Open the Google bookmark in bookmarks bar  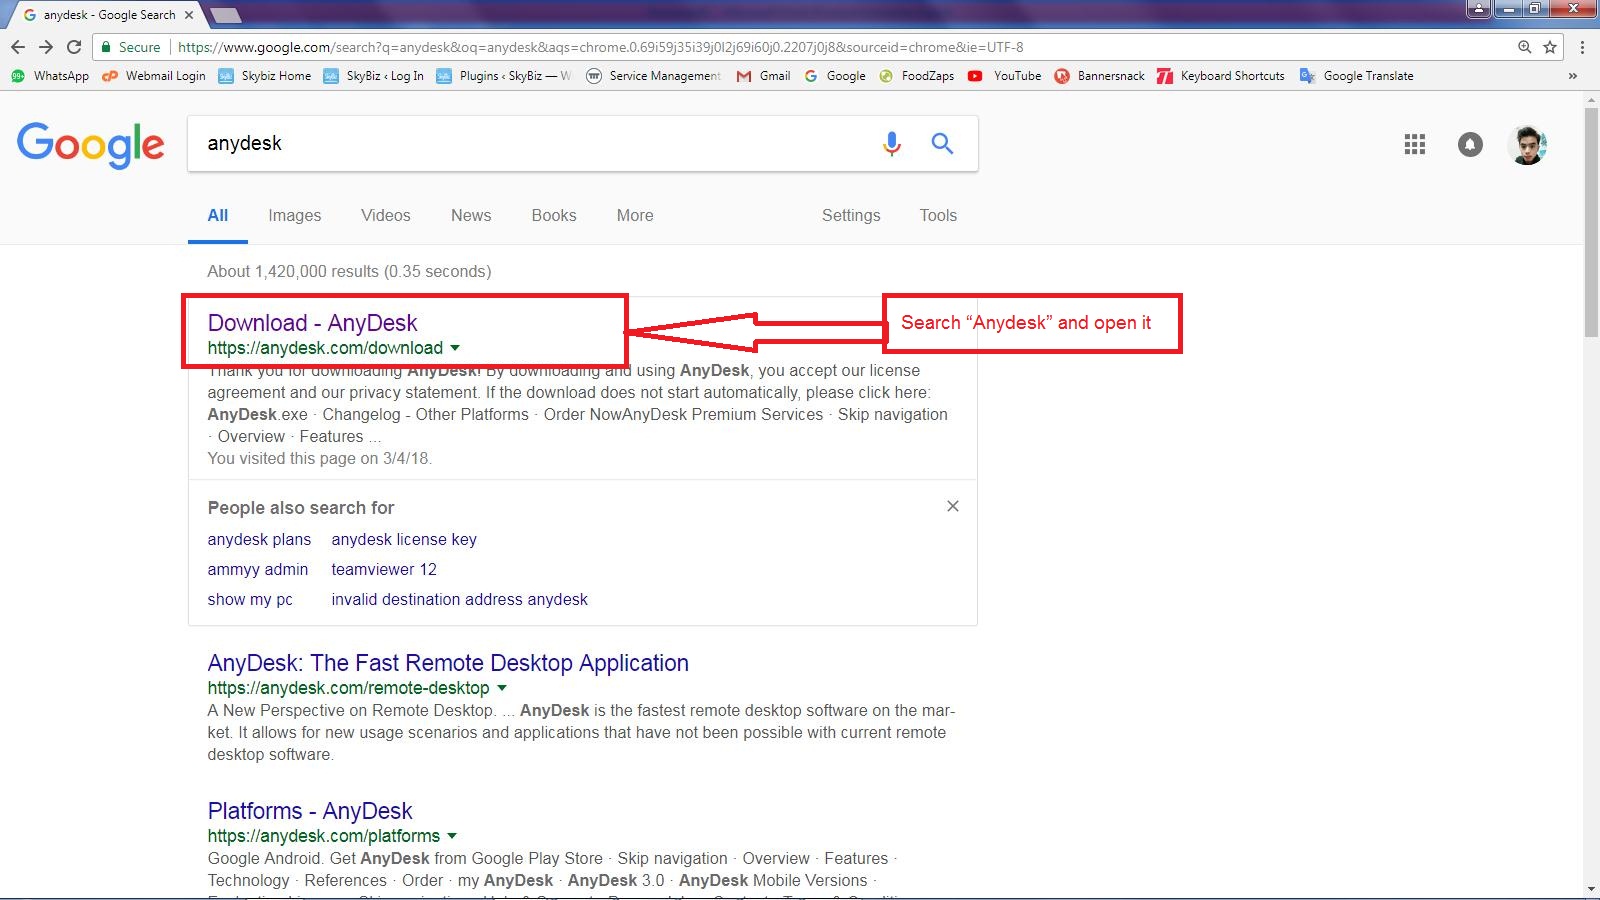click(835, 76)
